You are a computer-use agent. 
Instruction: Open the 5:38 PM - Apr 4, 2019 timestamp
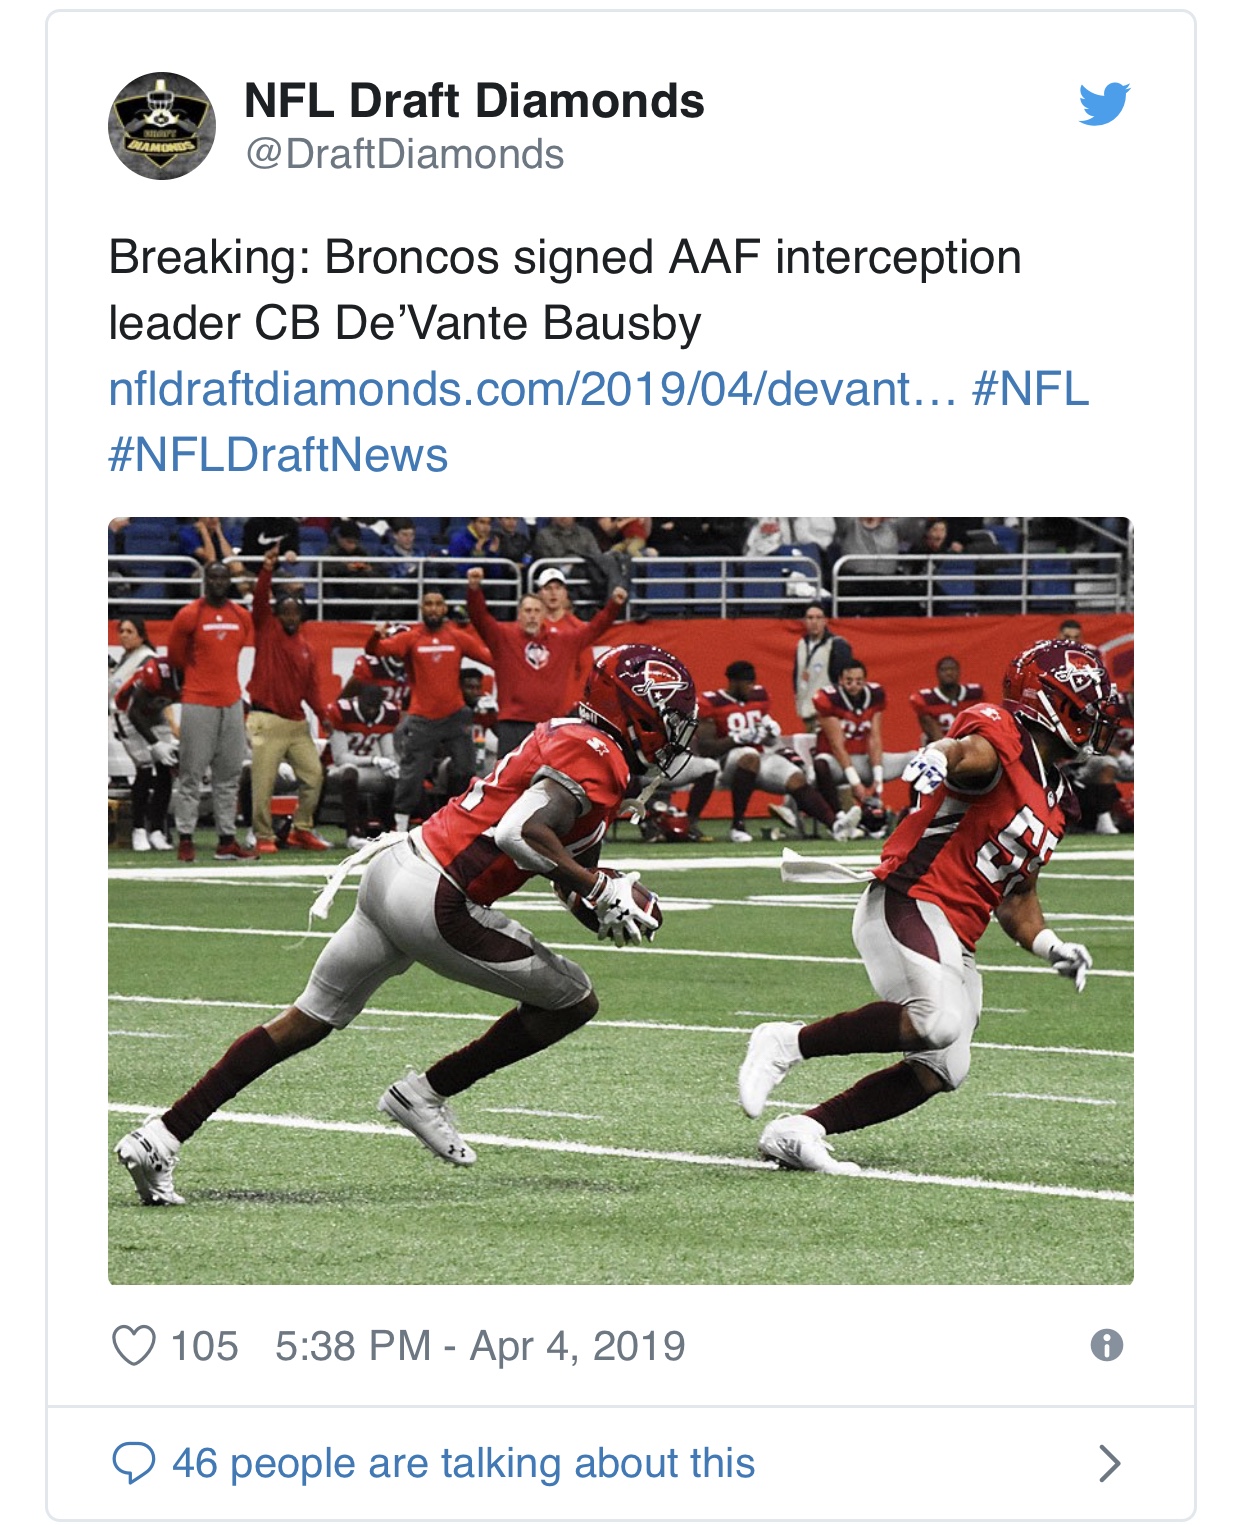(x=480, y=1346)
